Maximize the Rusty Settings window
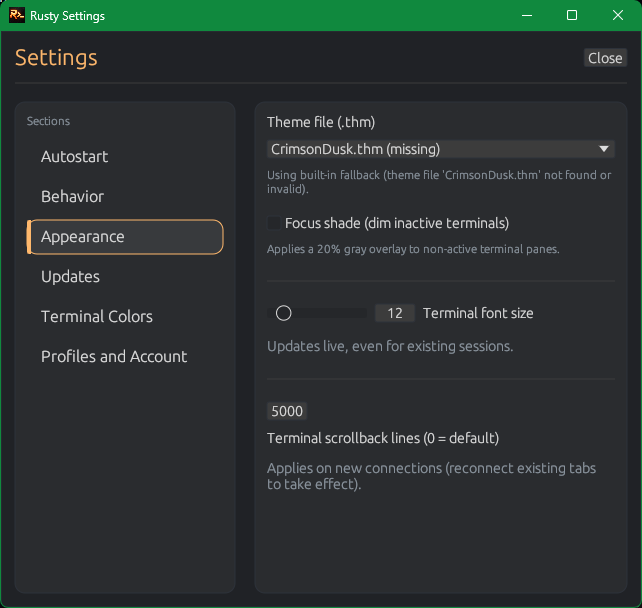642x608 pixels. (572, 16)
